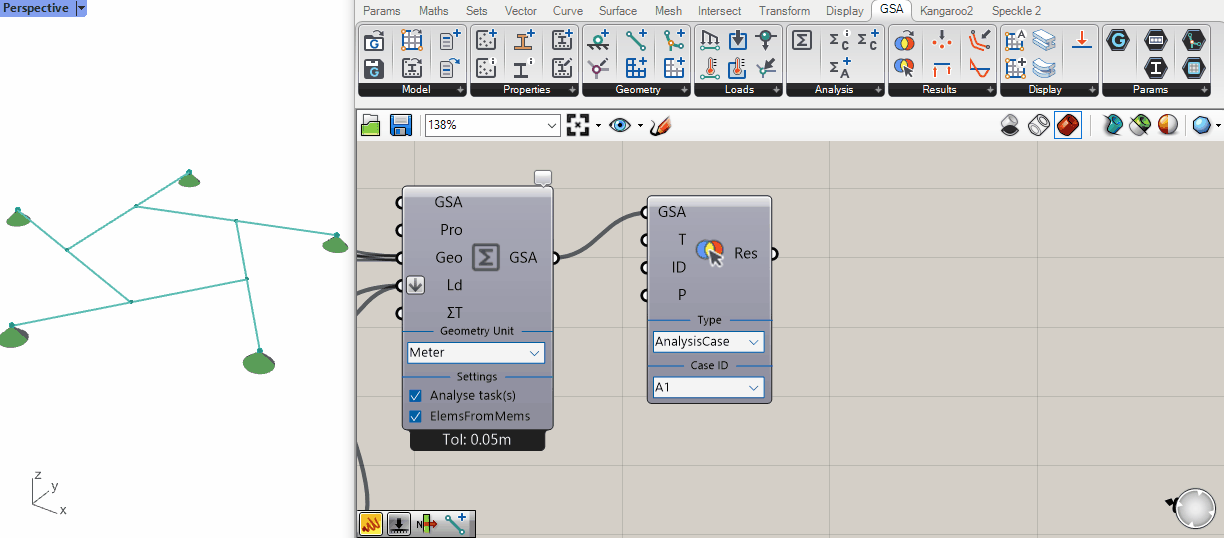Click the orange Create Section I-beam icon

point(524,41)
